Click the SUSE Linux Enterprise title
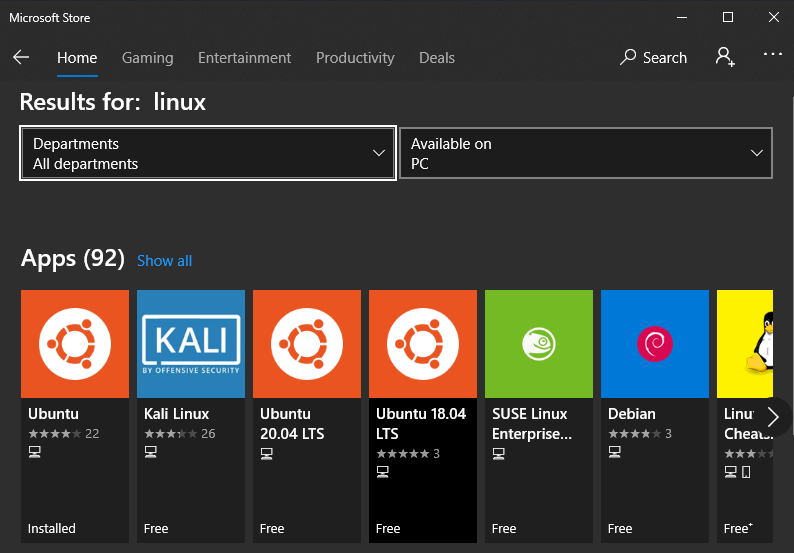Viewport: 794px width, 553px height. coord(532,424)
